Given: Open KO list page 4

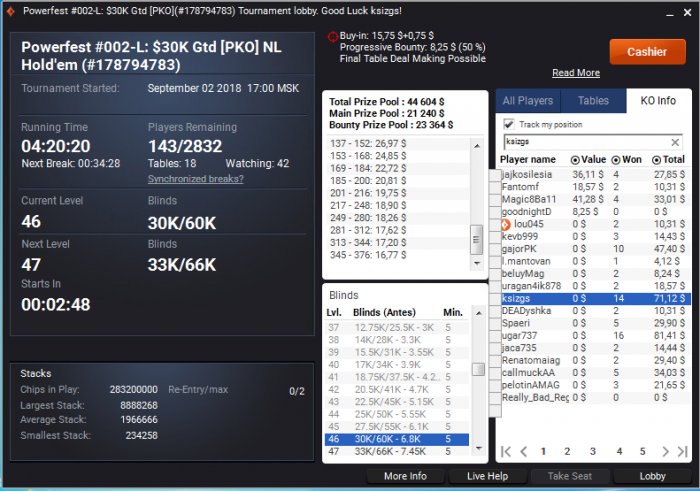Looking at the screenshot, I should (x=619, y=451).
